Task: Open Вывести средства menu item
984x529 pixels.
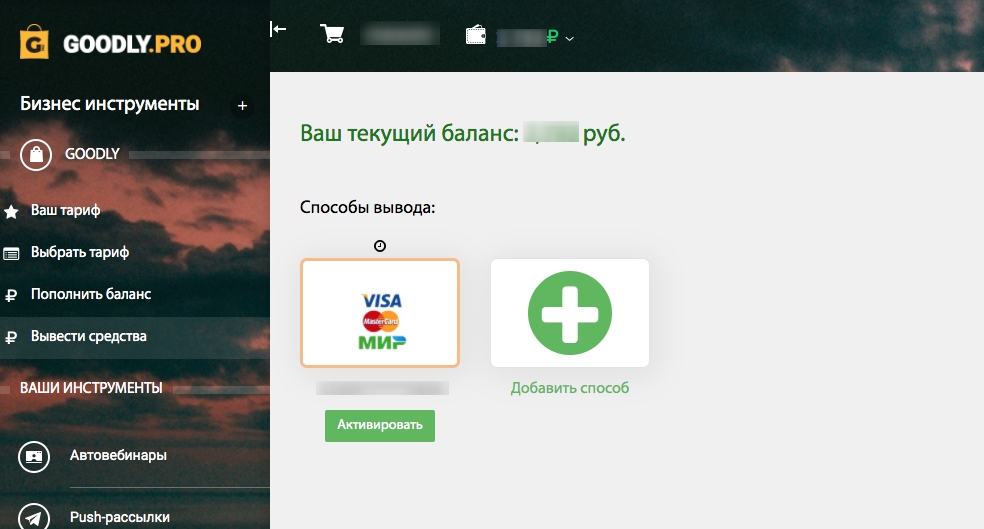Action: (88, 336)
